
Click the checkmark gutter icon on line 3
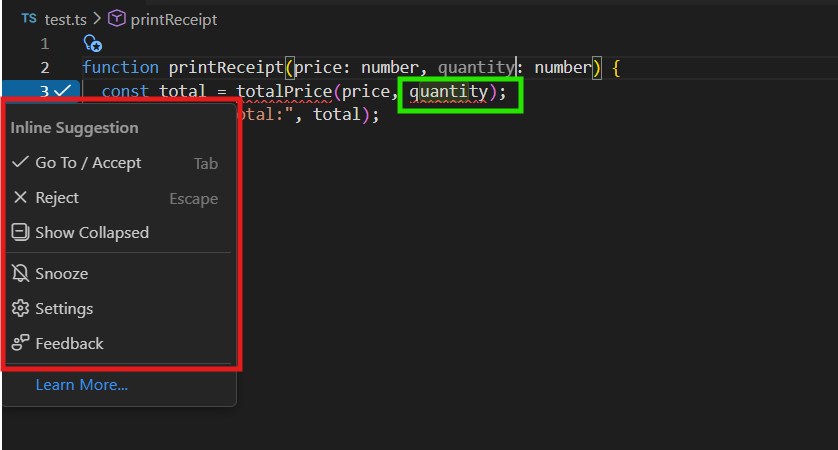[x=62, y=91]
